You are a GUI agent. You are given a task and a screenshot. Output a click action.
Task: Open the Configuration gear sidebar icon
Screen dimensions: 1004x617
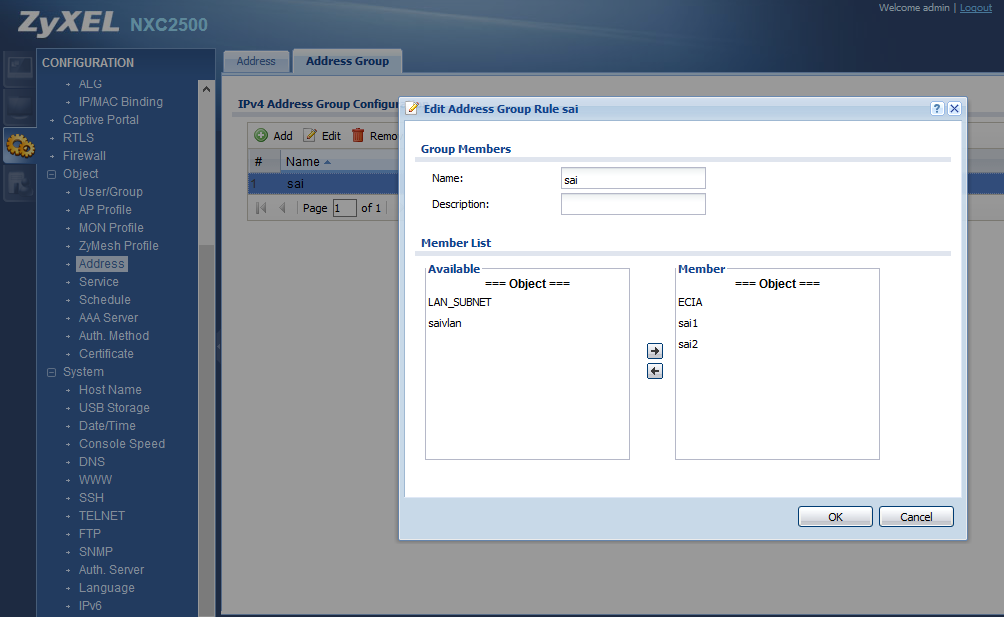pos(19,146)
